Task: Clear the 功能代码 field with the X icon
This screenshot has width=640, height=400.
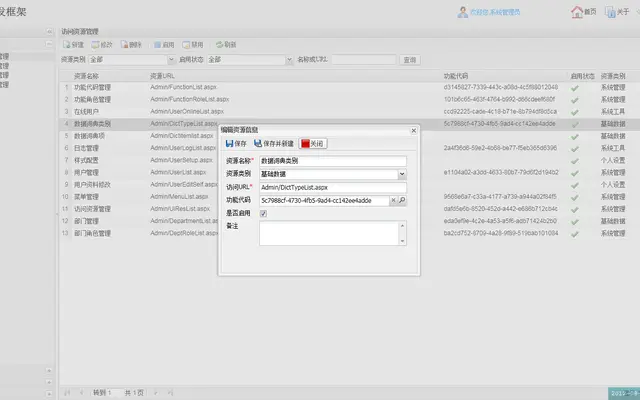Action: tap(393, 200)
